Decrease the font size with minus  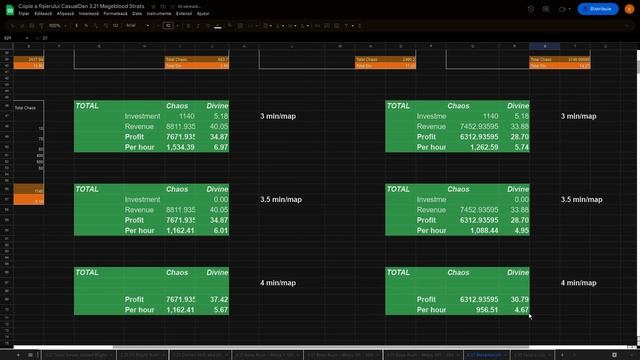158,26
